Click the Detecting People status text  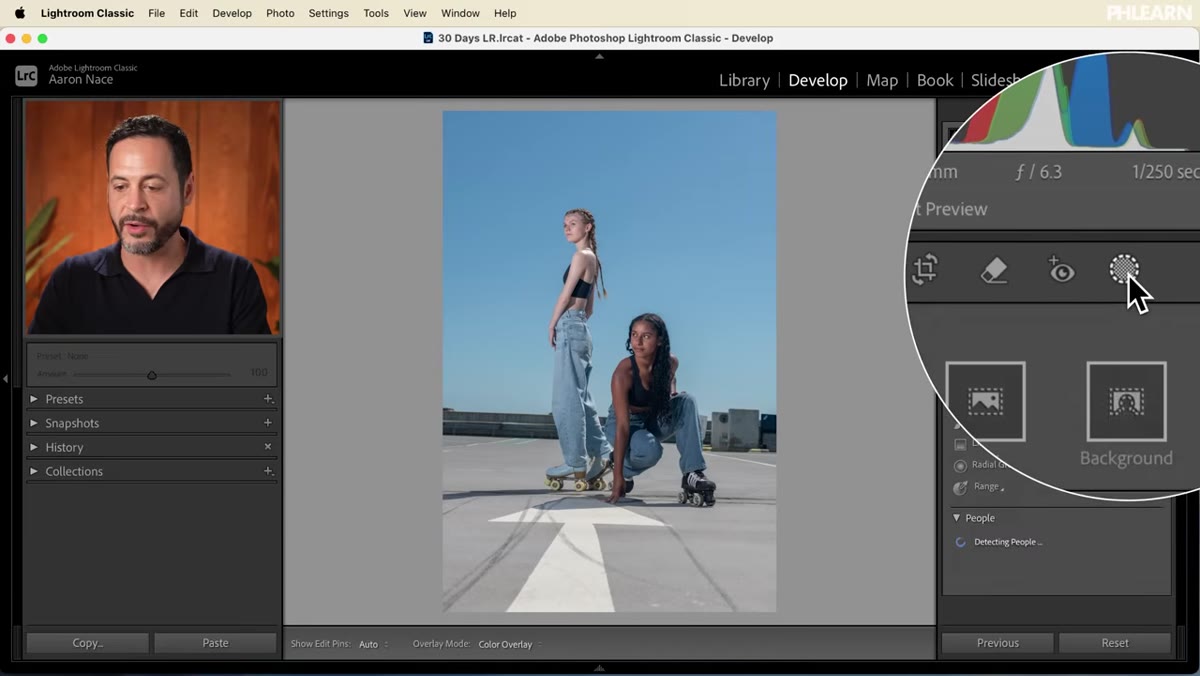click(x=1008, y=542)
